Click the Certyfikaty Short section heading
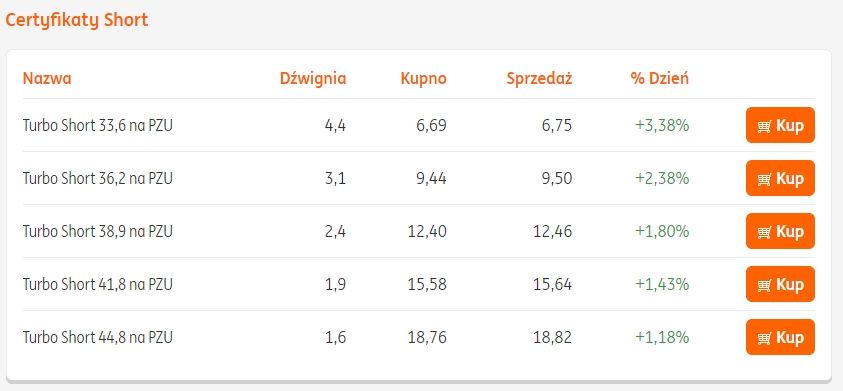Image resolution: width=843 pixels, height=391 pixels. tap(76, 20)
